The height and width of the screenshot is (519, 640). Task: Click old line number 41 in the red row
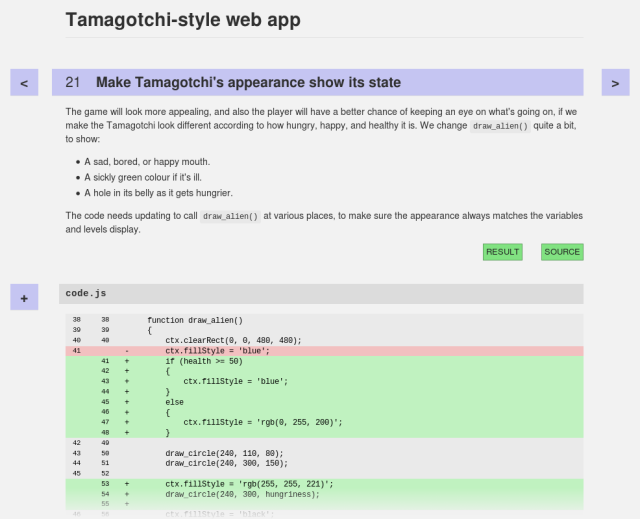click(76, 350)
